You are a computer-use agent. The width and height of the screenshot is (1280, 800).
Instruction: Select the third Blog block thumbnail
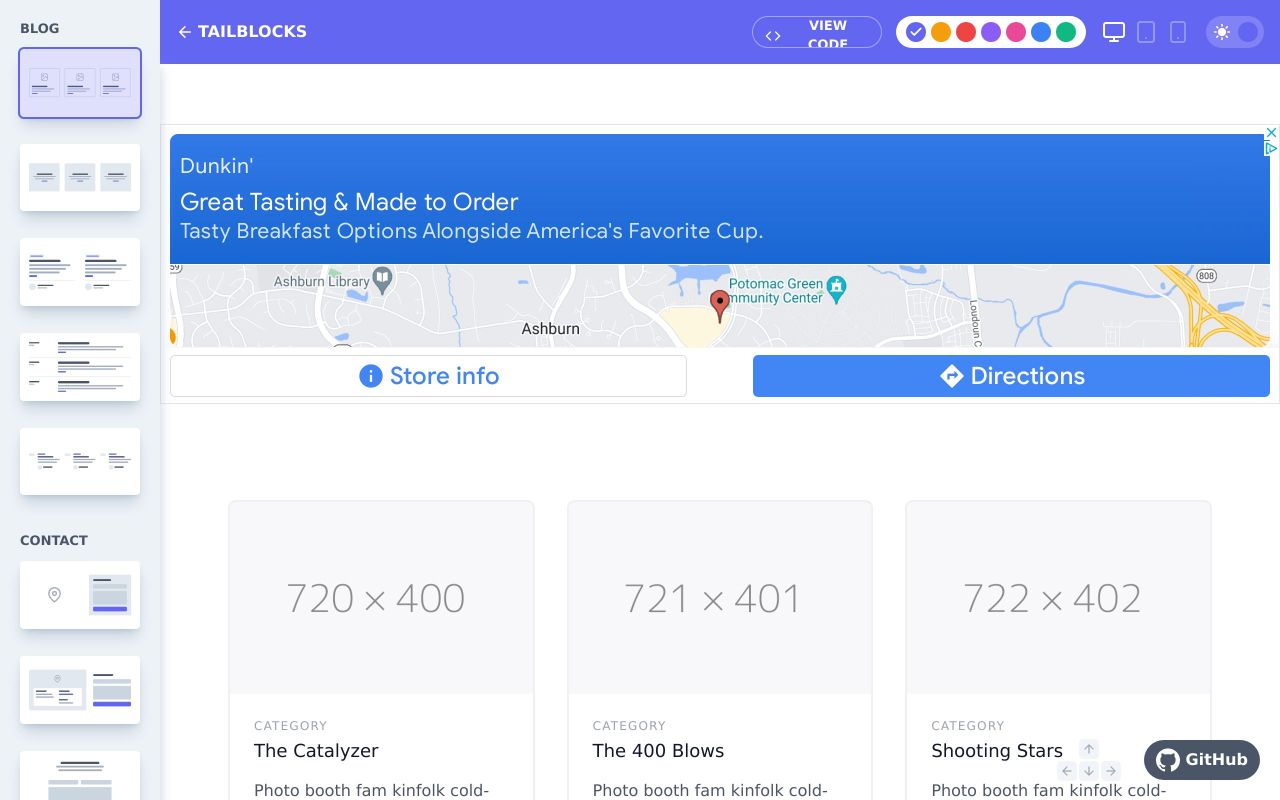(80, 272)
